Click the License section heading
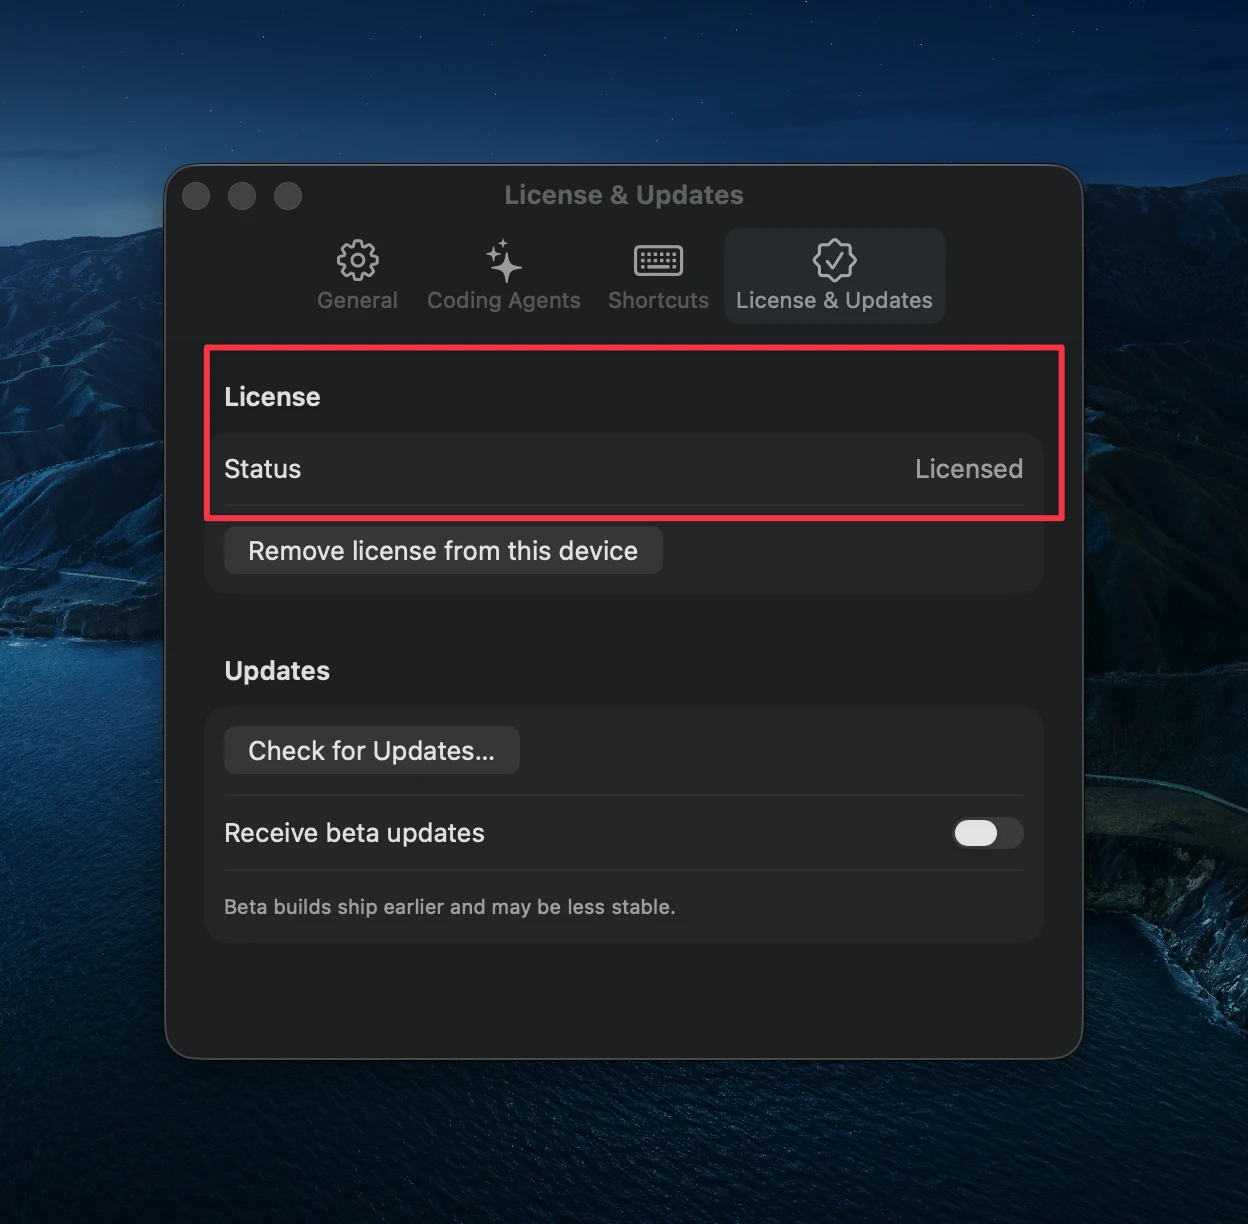 [x=272, y=397]
